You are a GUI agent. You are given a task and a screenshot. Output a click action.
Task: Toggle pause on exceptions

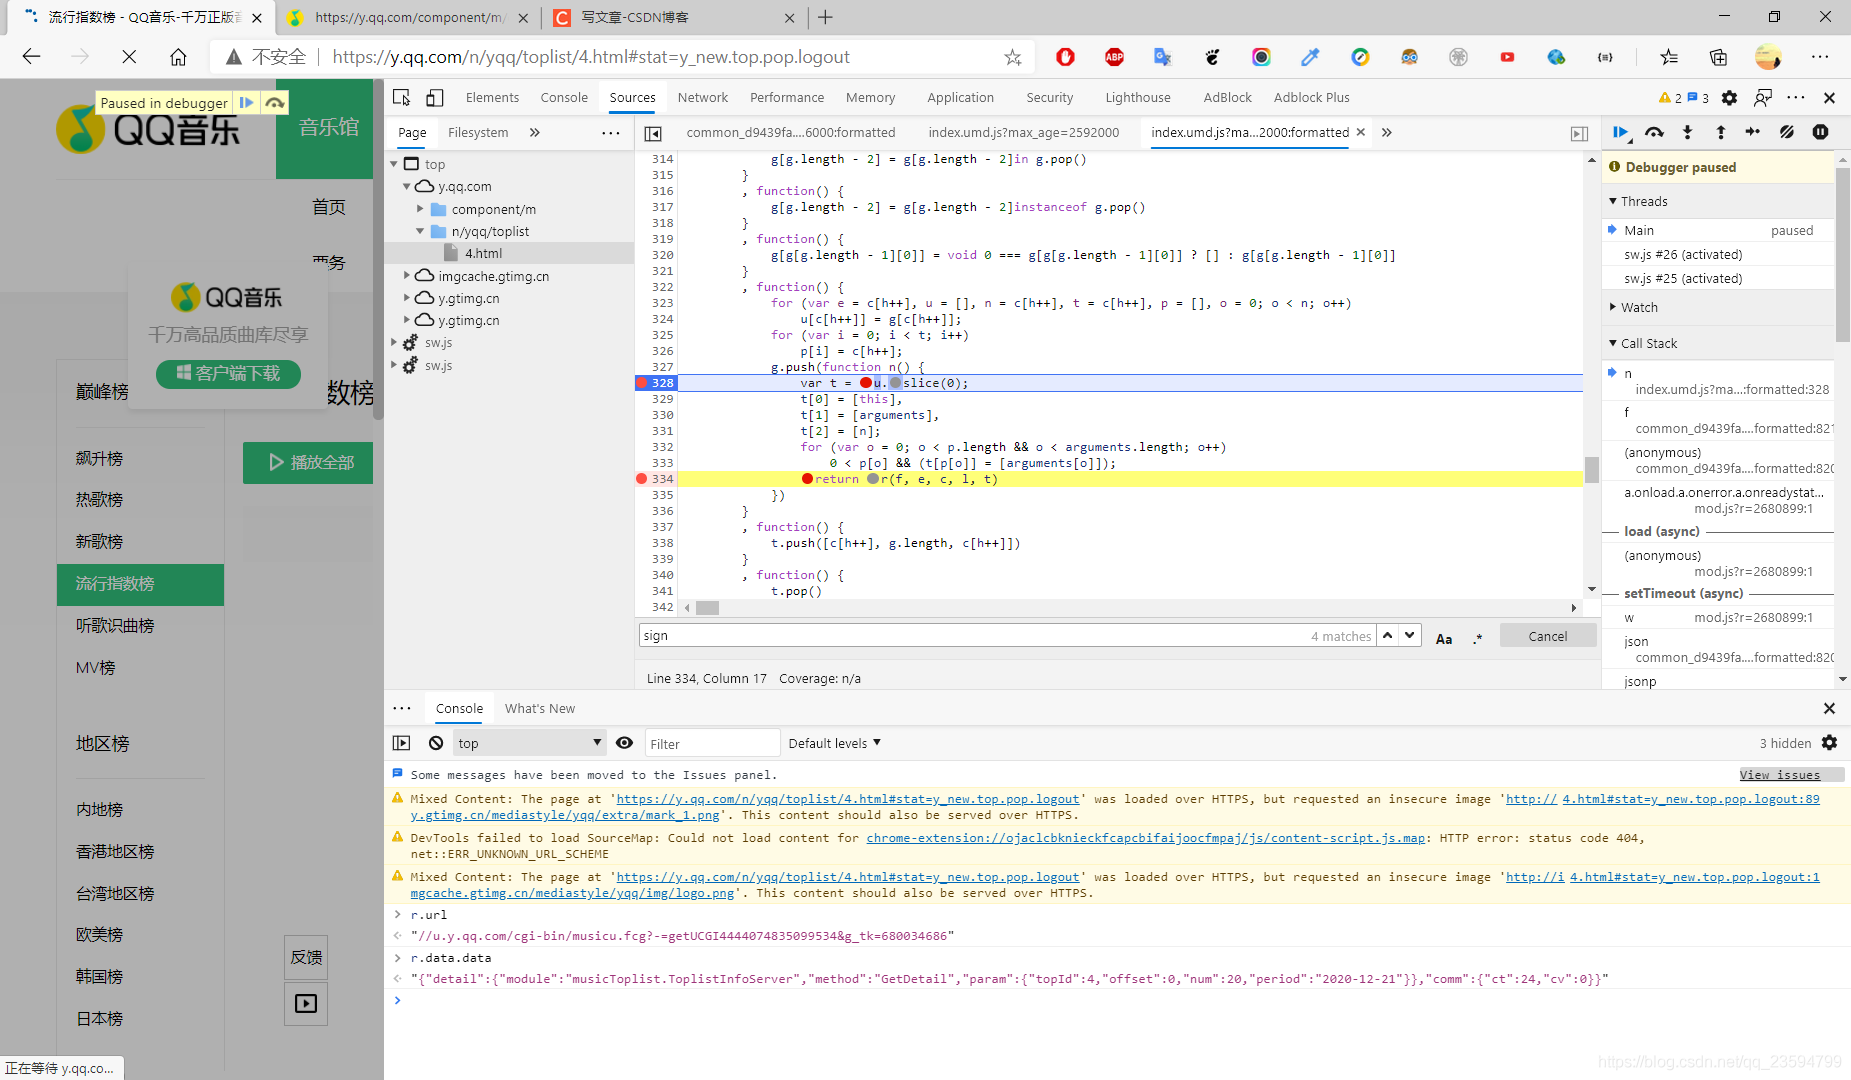(x=1820, y=132)
